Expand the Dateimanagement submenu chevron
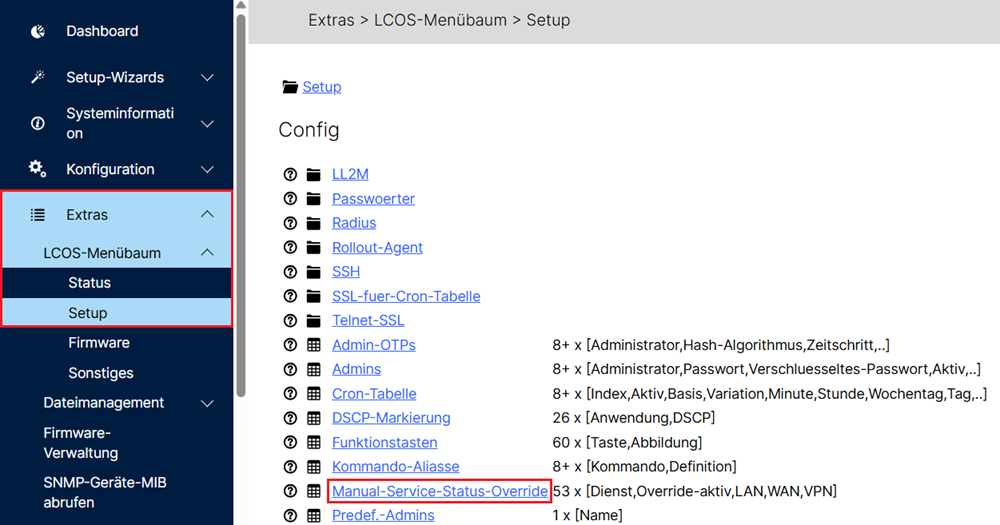Image resolution: width=1000 pixels, height=525 pixels. coord(207,403)
